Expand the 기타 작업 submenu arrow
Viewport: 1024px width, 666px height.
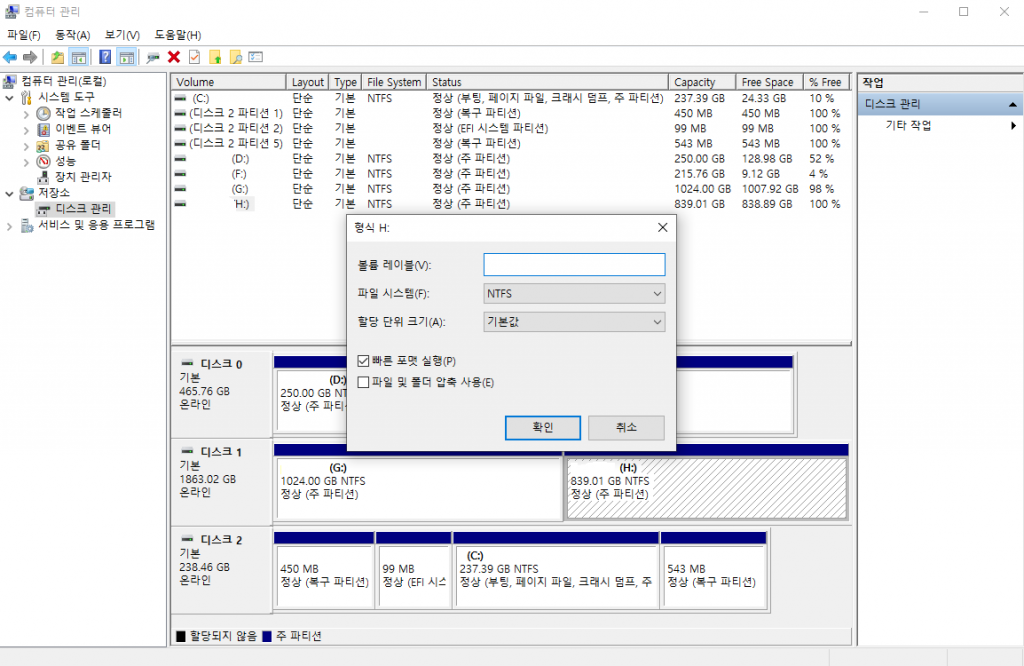pyautogui.click(x=1014, y=125)
